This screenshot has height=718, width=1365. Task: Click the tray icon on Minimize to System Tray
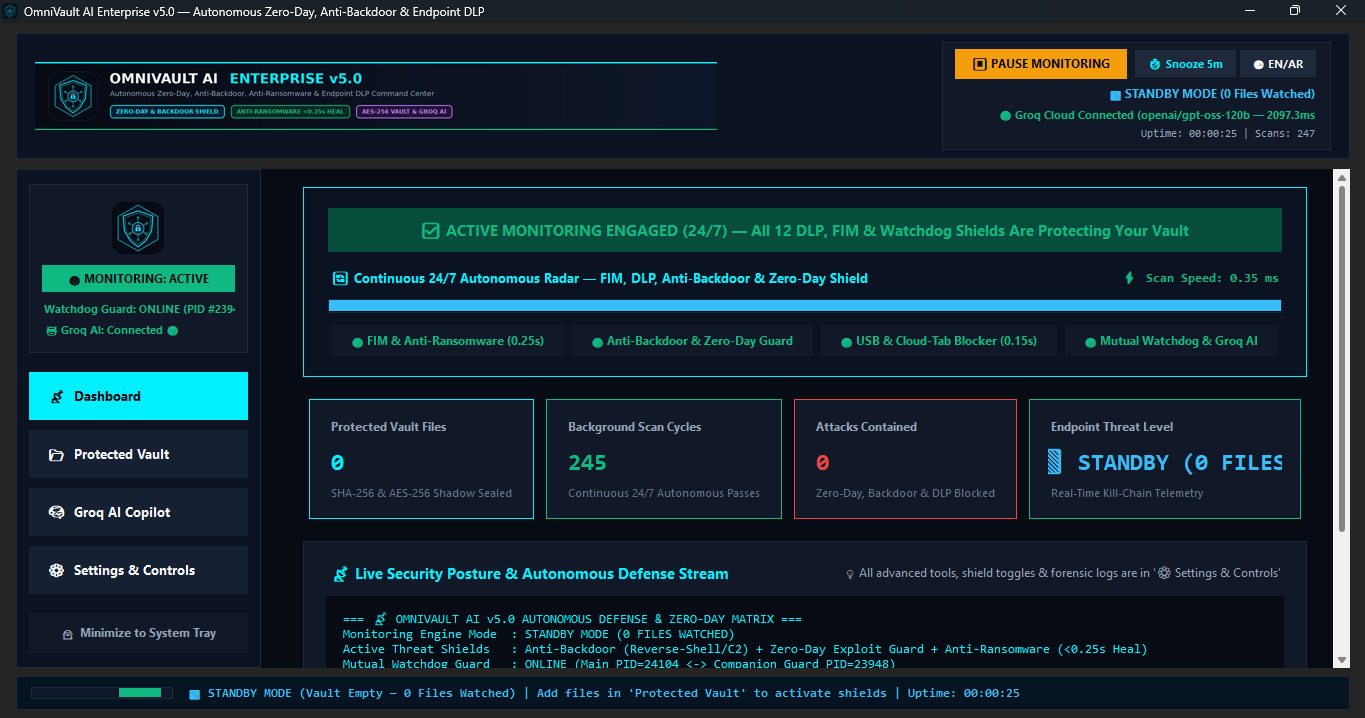coord(68,634)
